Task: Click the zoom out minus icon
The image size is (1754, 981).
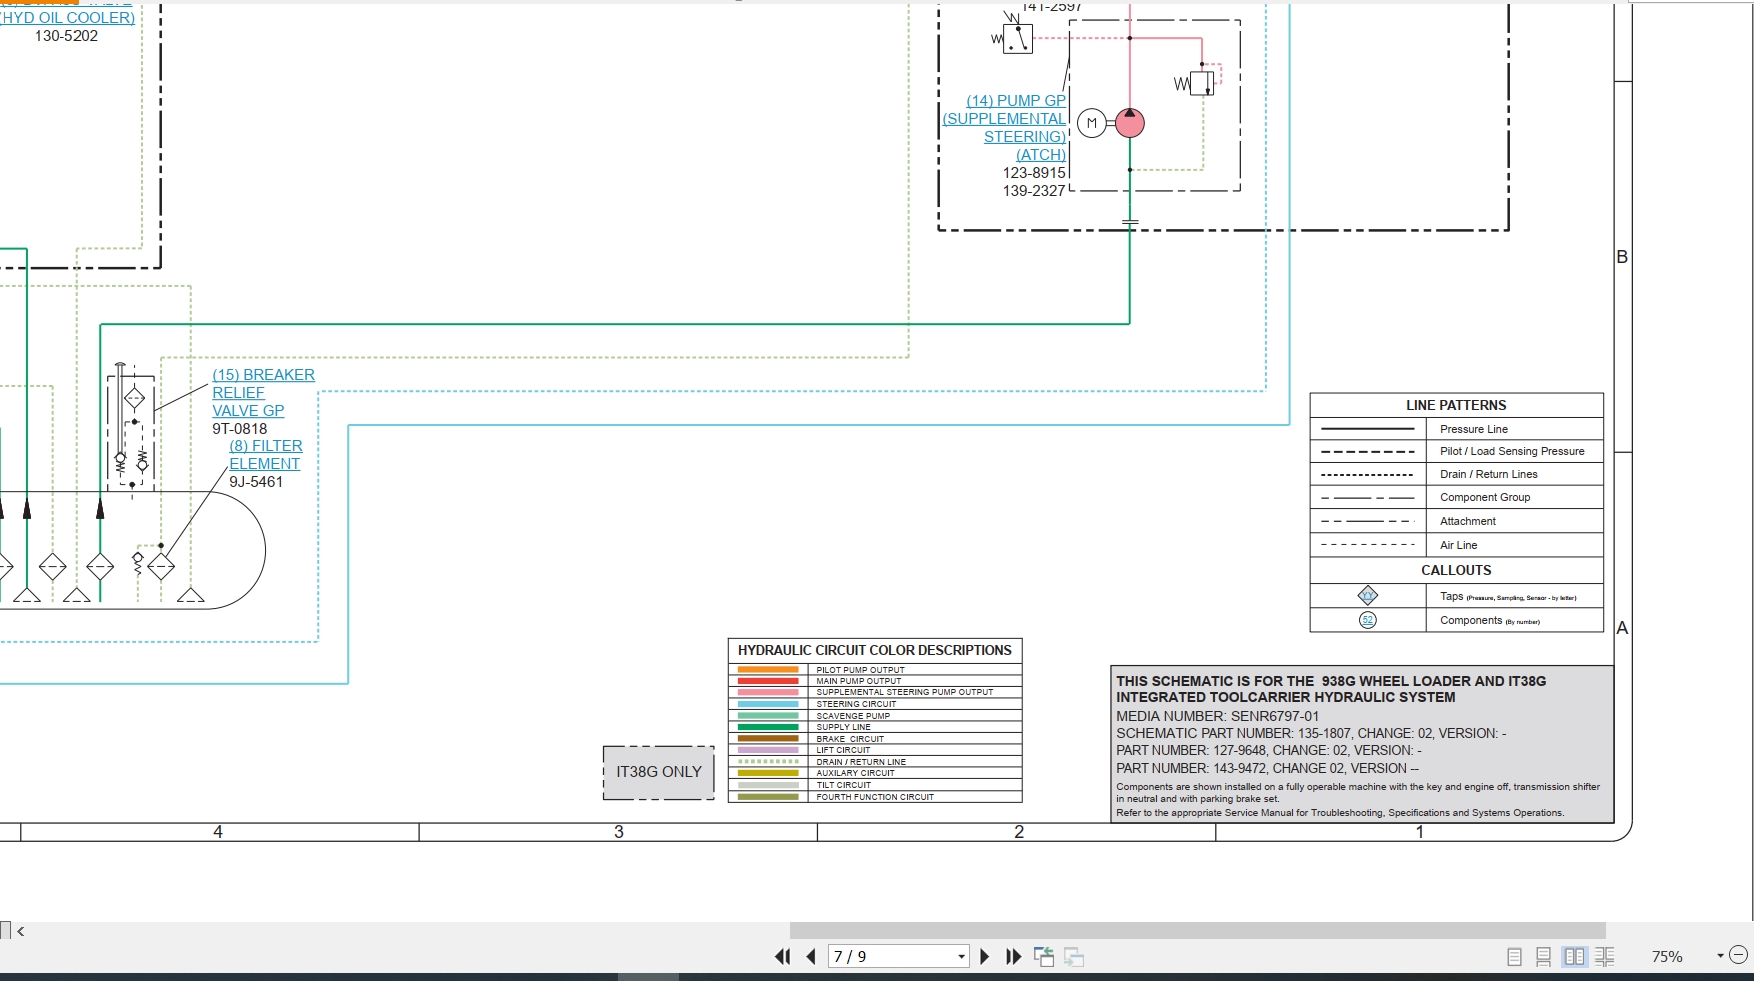Action: click(1739, 955)
